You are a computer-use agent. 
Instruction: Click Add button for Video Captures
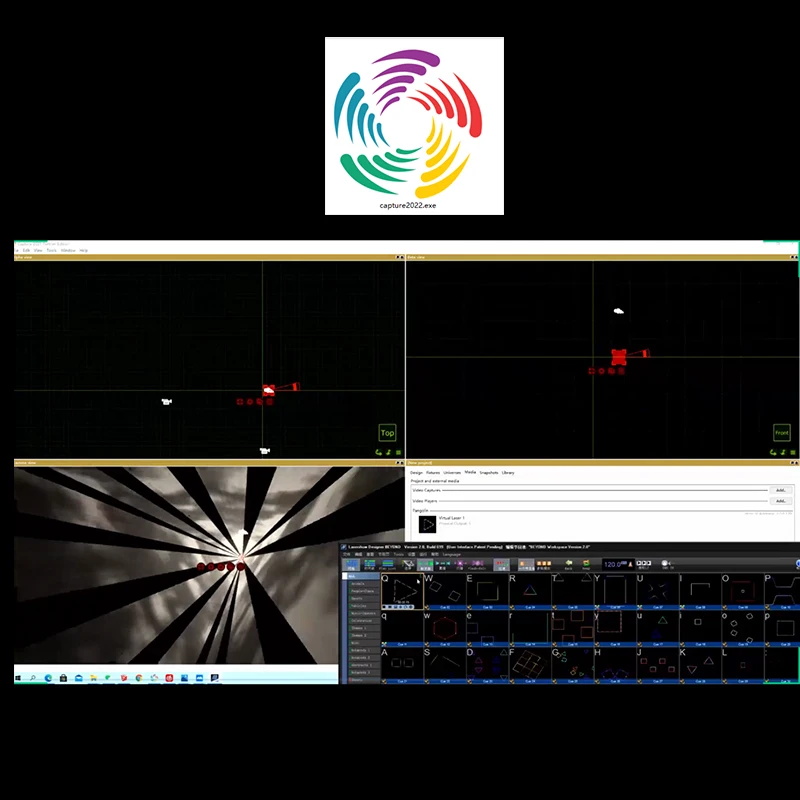tap(781, 490)
